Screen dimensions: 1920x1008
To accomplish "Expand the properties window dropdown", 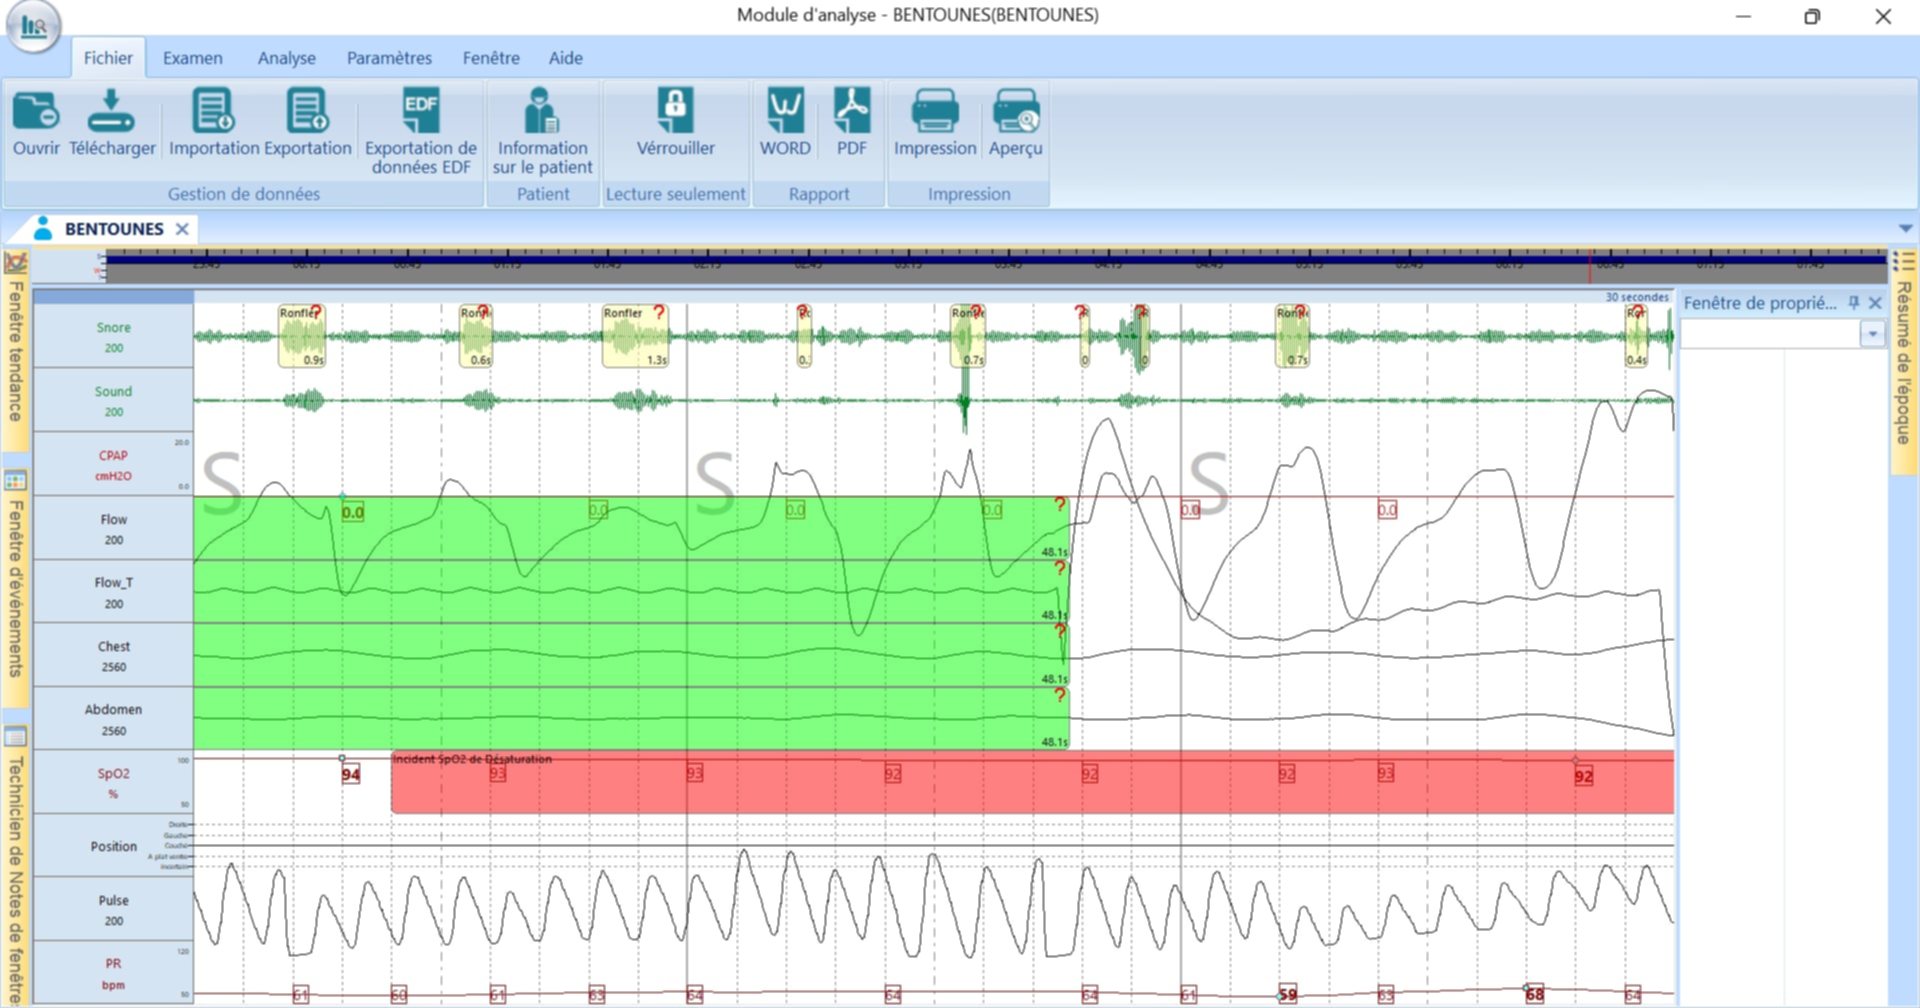I will (1872, 335).
